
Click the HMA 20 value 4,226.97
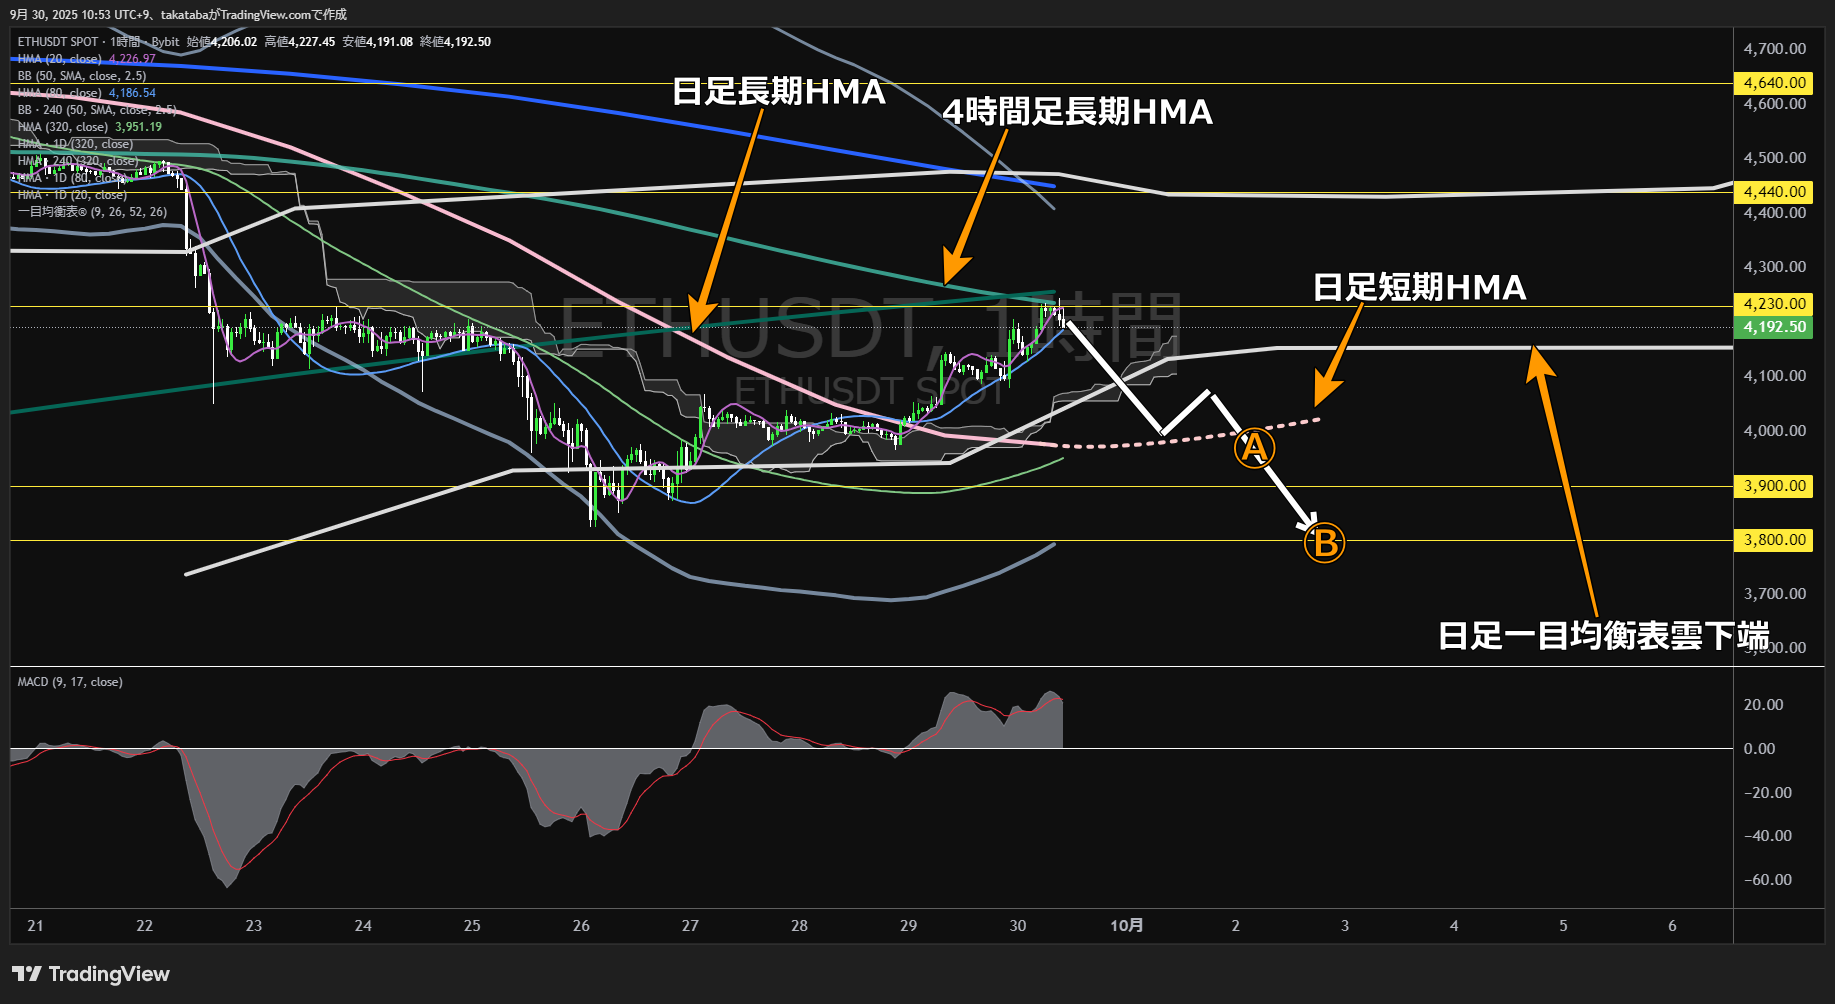(x=132, y=59)
